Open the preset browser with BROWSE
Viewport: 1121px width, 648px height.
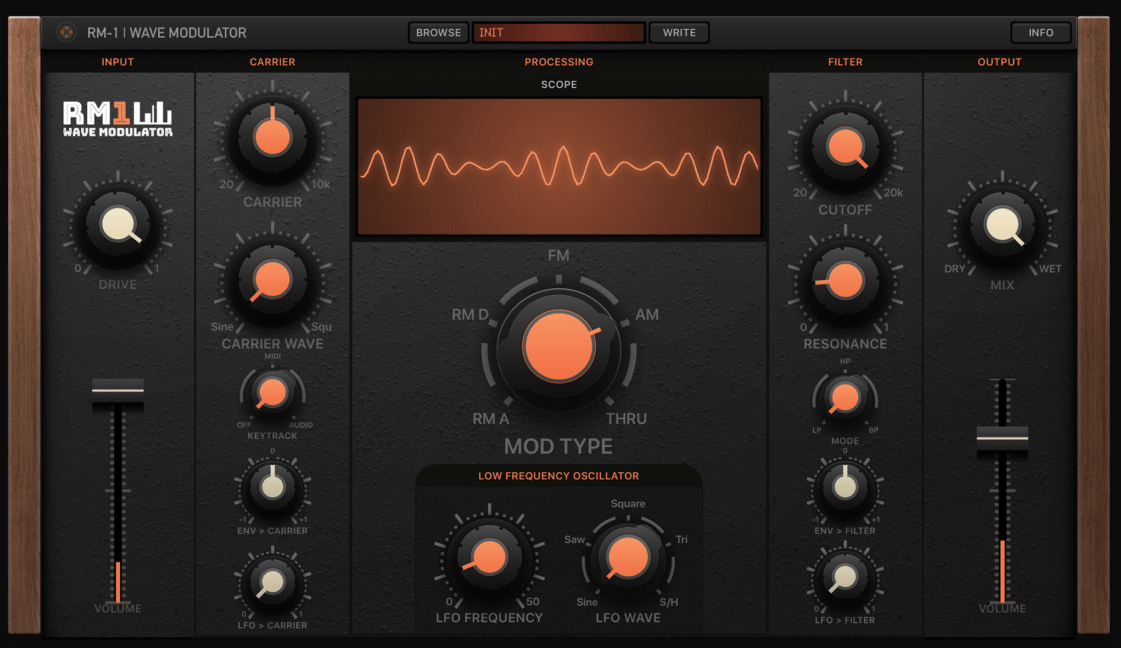click(438, 32)
